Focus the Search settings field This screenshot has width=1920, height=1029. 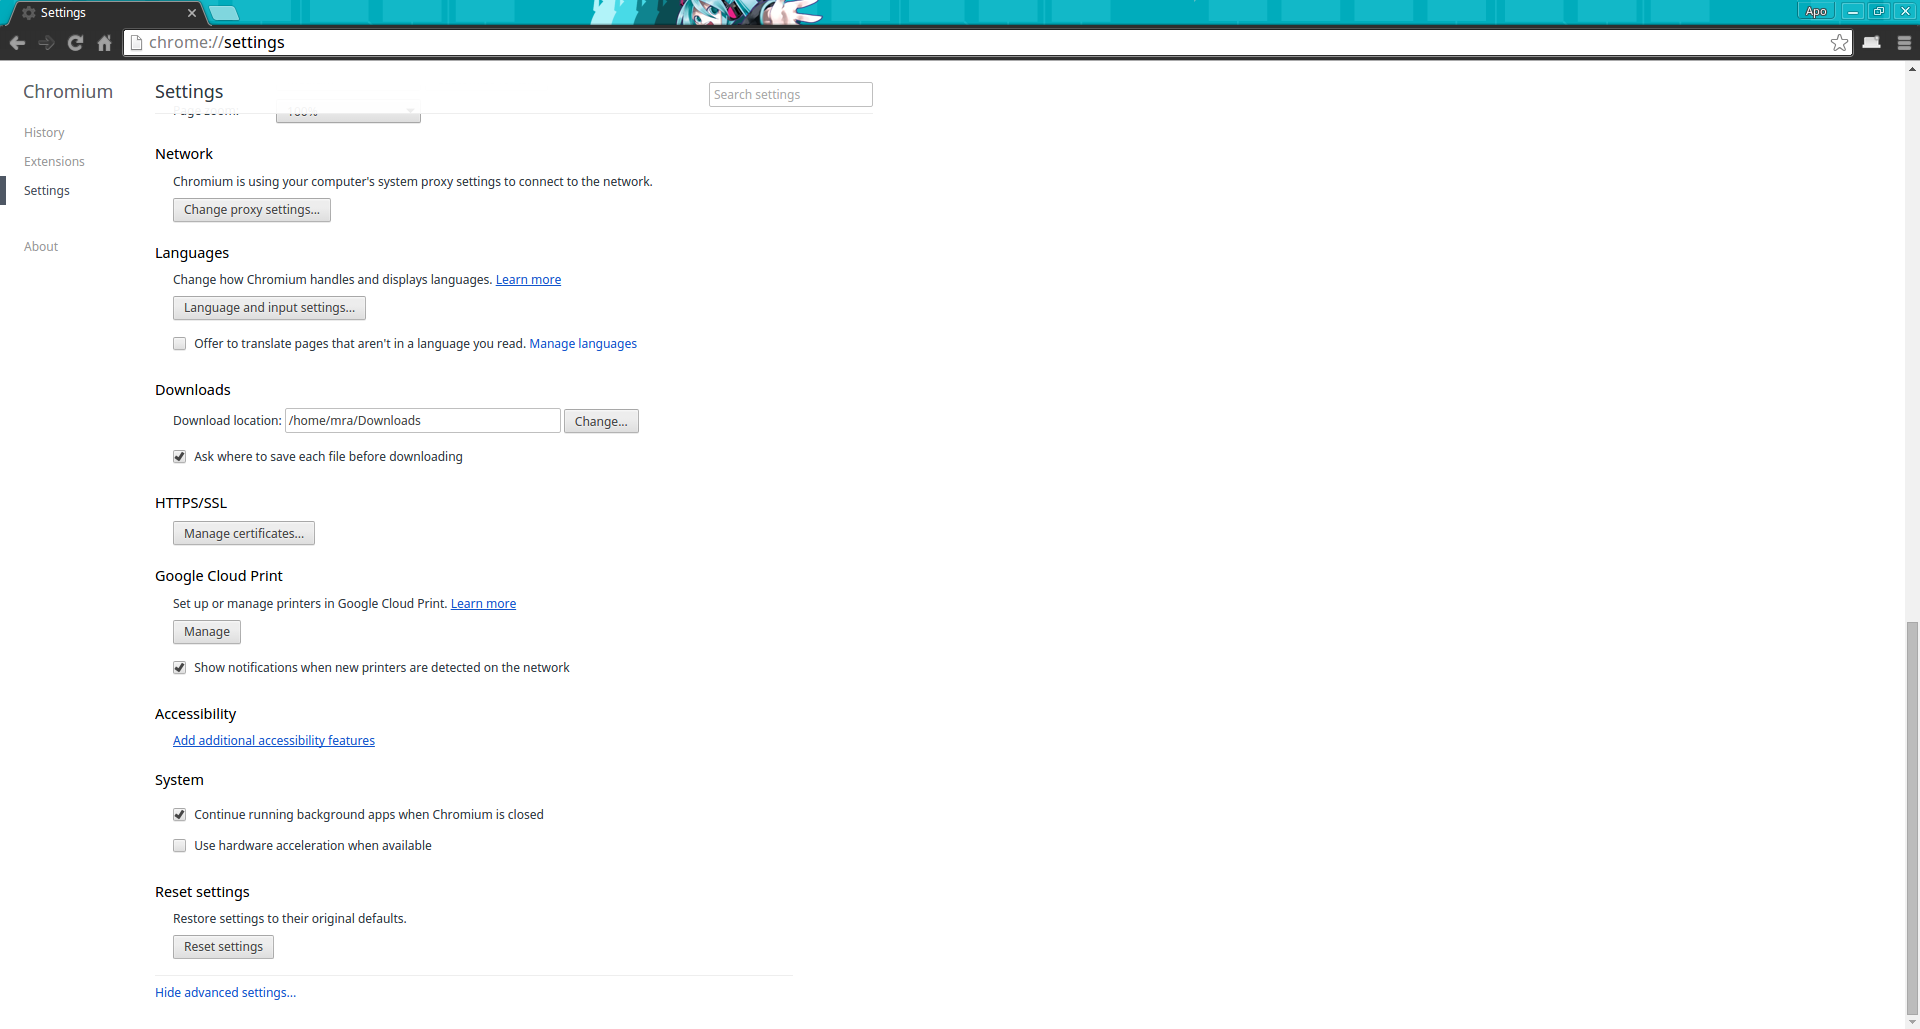coord(790,94)
